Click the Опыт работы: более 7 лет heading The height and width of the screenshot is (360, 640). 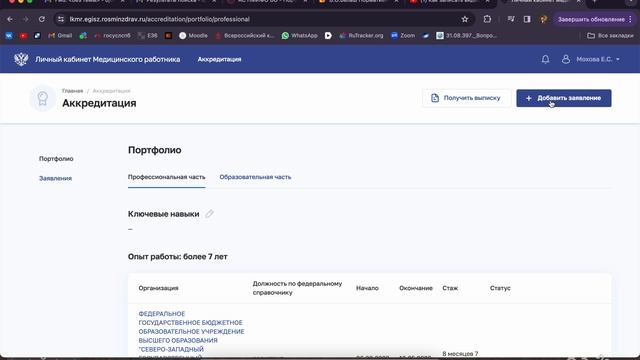178,257
